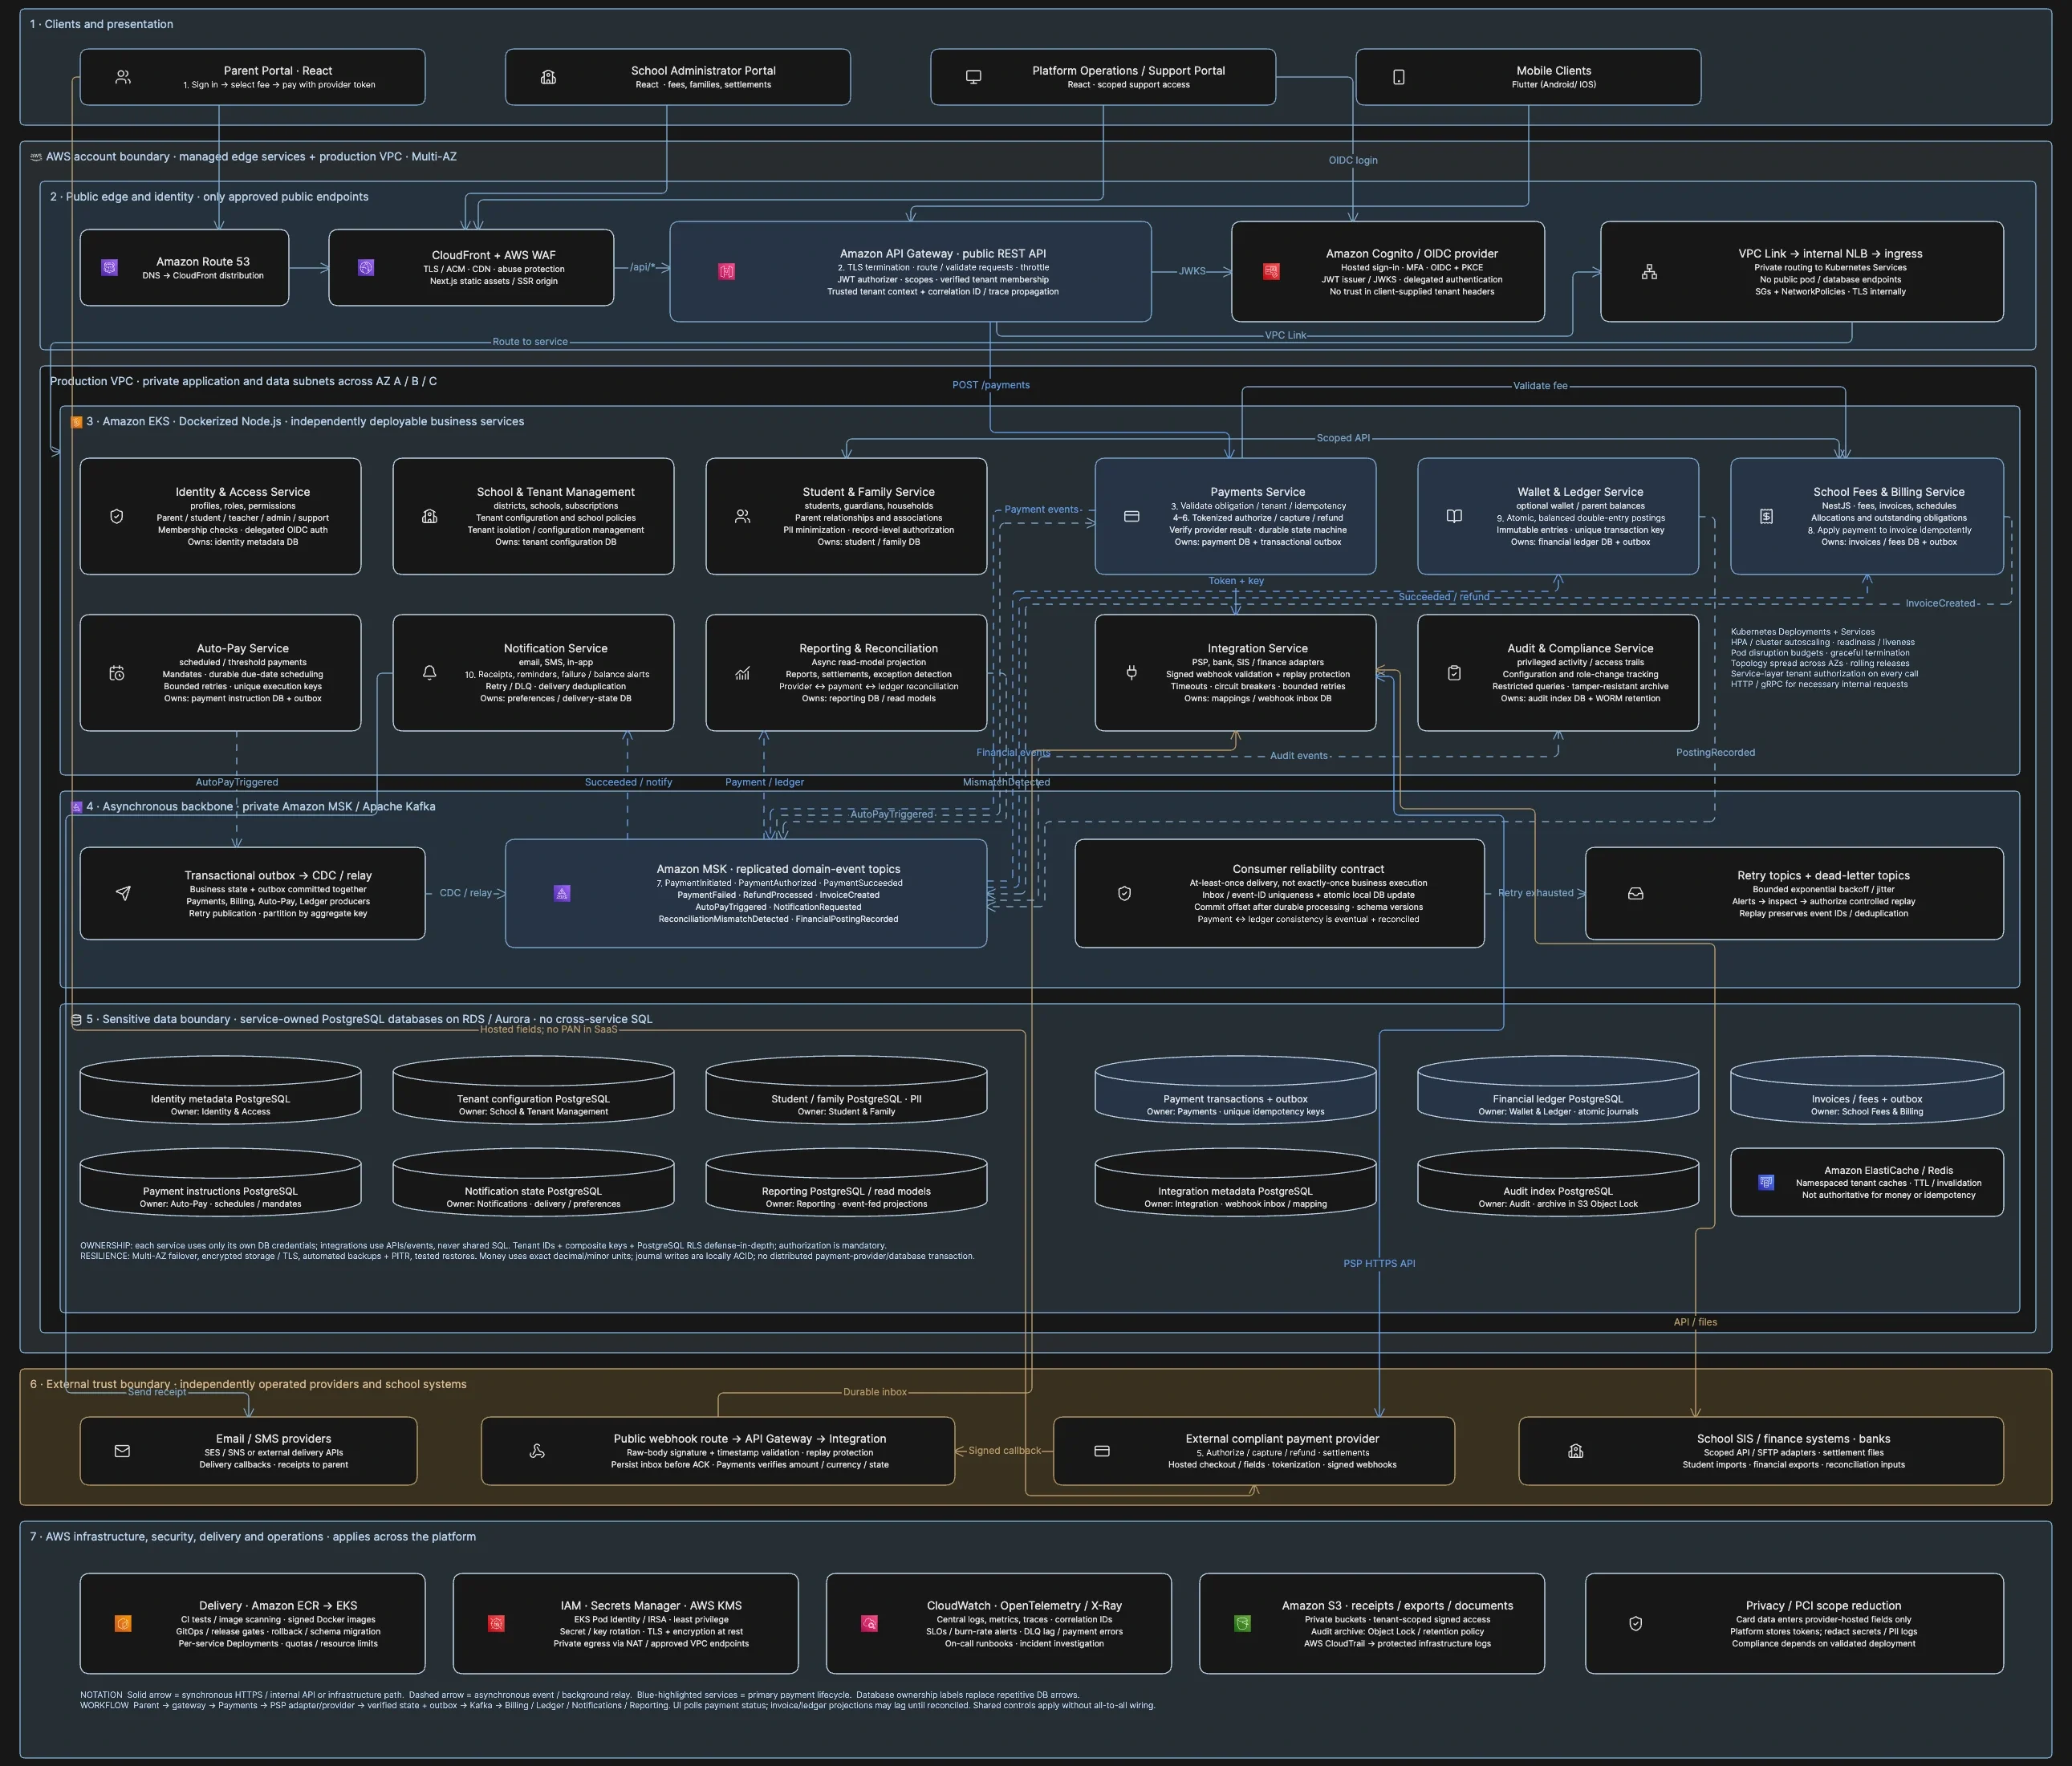The height and width of the screenshot is (1766, 2072).
Task: Click the inbox icon in Retry + dead-letter topics
Action: [1635, 893]
